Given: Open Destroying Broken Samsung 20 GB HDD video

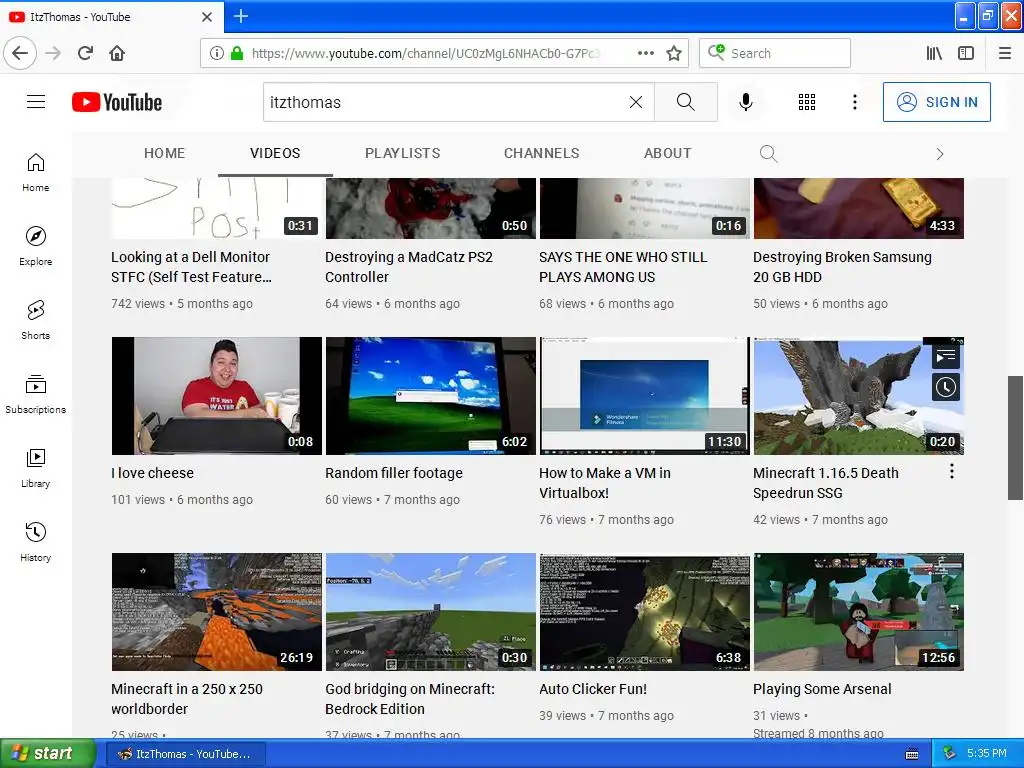Looking at the screenshot, I should pyautogui.click(x=842, y=266).
